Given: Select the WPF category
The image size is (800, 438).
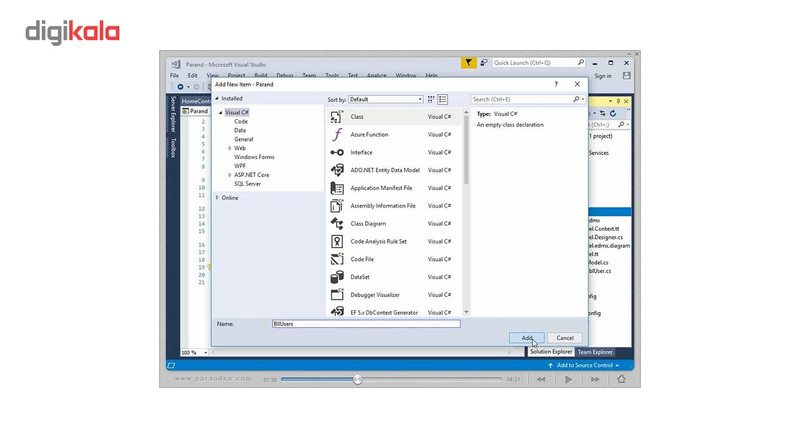Looking at the screenshot, I should [x=240, y=166].
